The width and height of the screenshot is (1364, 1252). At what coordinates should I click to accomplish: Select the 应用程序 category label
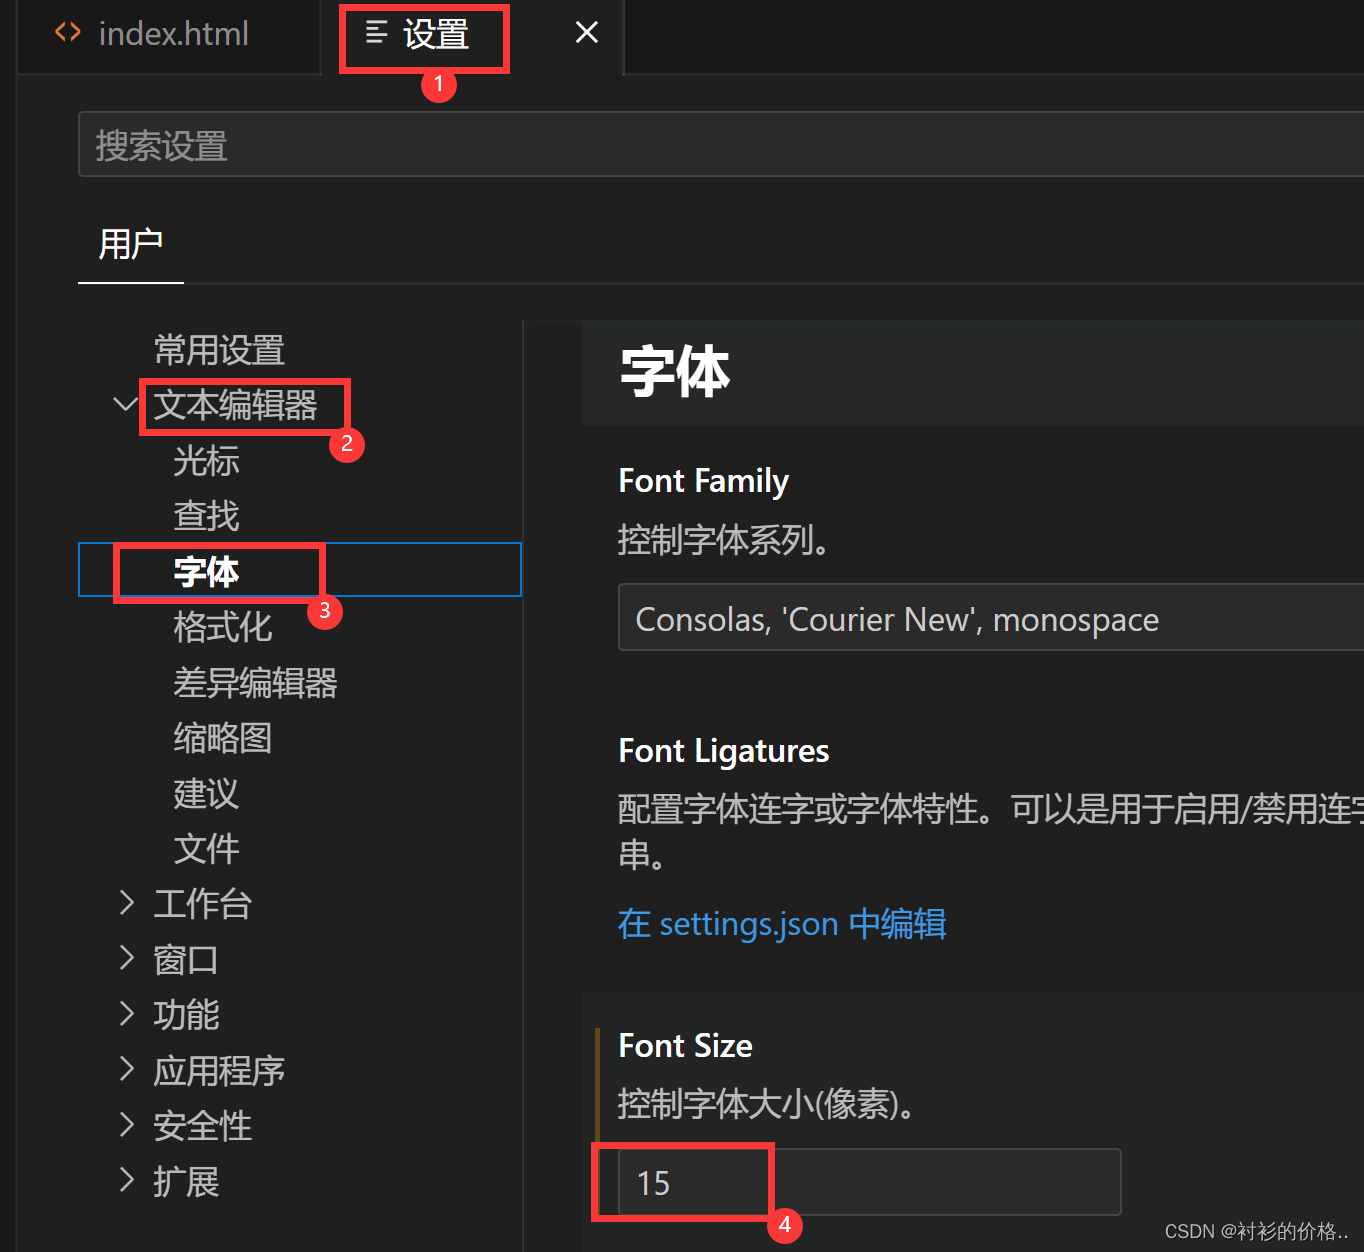pos(219,1071)
